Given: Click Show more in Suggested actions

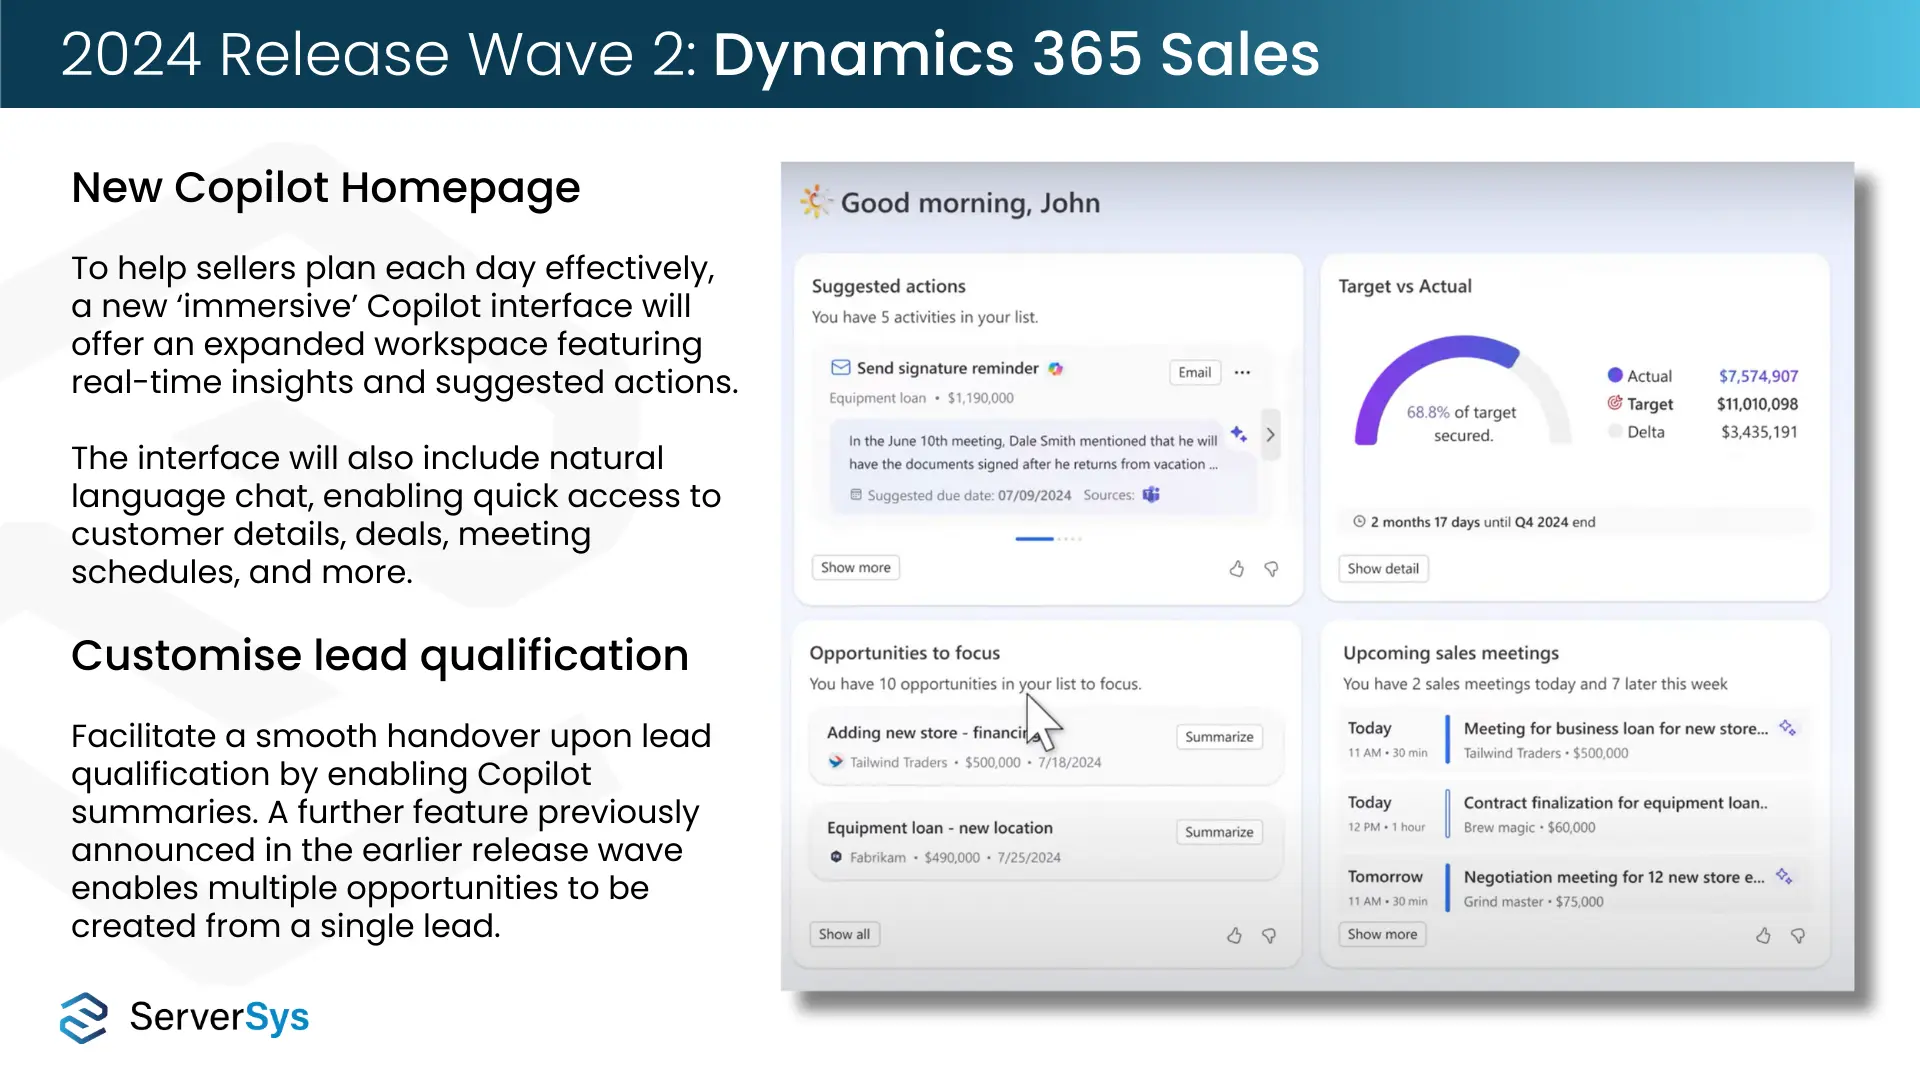Looking at the screenshot, I should click(x=856, y=568).
